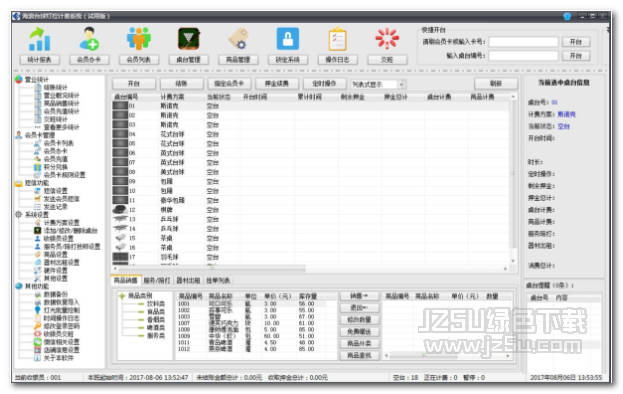Select table row 12 棋牌
Screen dimensions: 623x394
click(310, 210)
